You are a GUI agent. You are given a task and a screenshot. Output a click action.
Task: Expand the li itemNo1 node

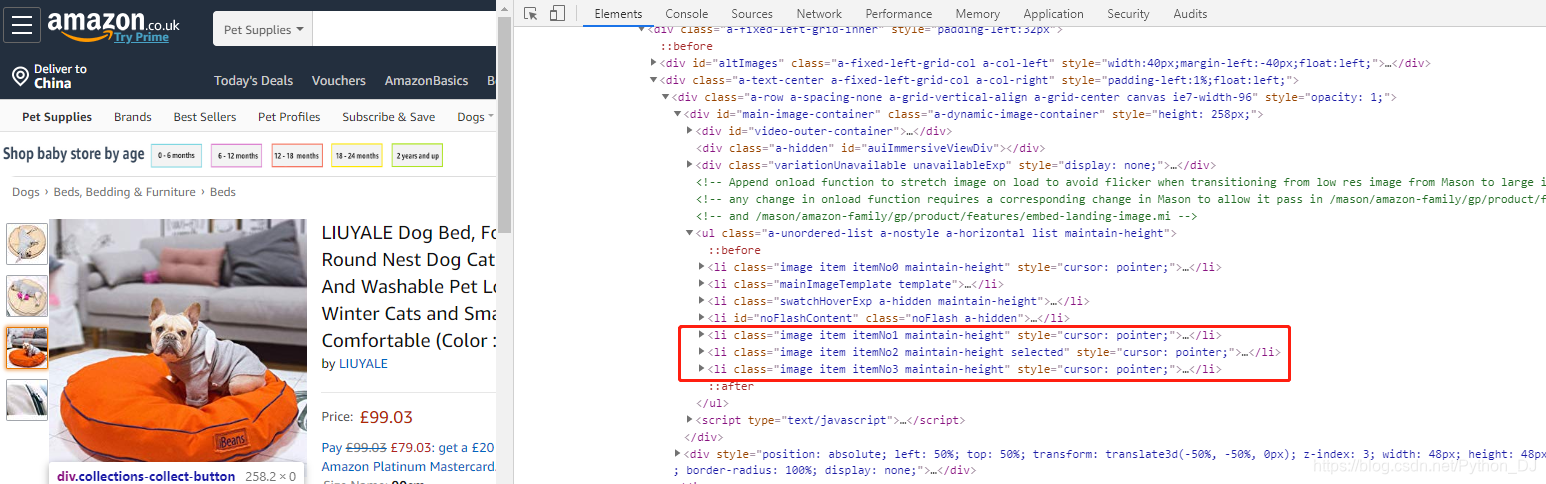click(x=701, y=335)
